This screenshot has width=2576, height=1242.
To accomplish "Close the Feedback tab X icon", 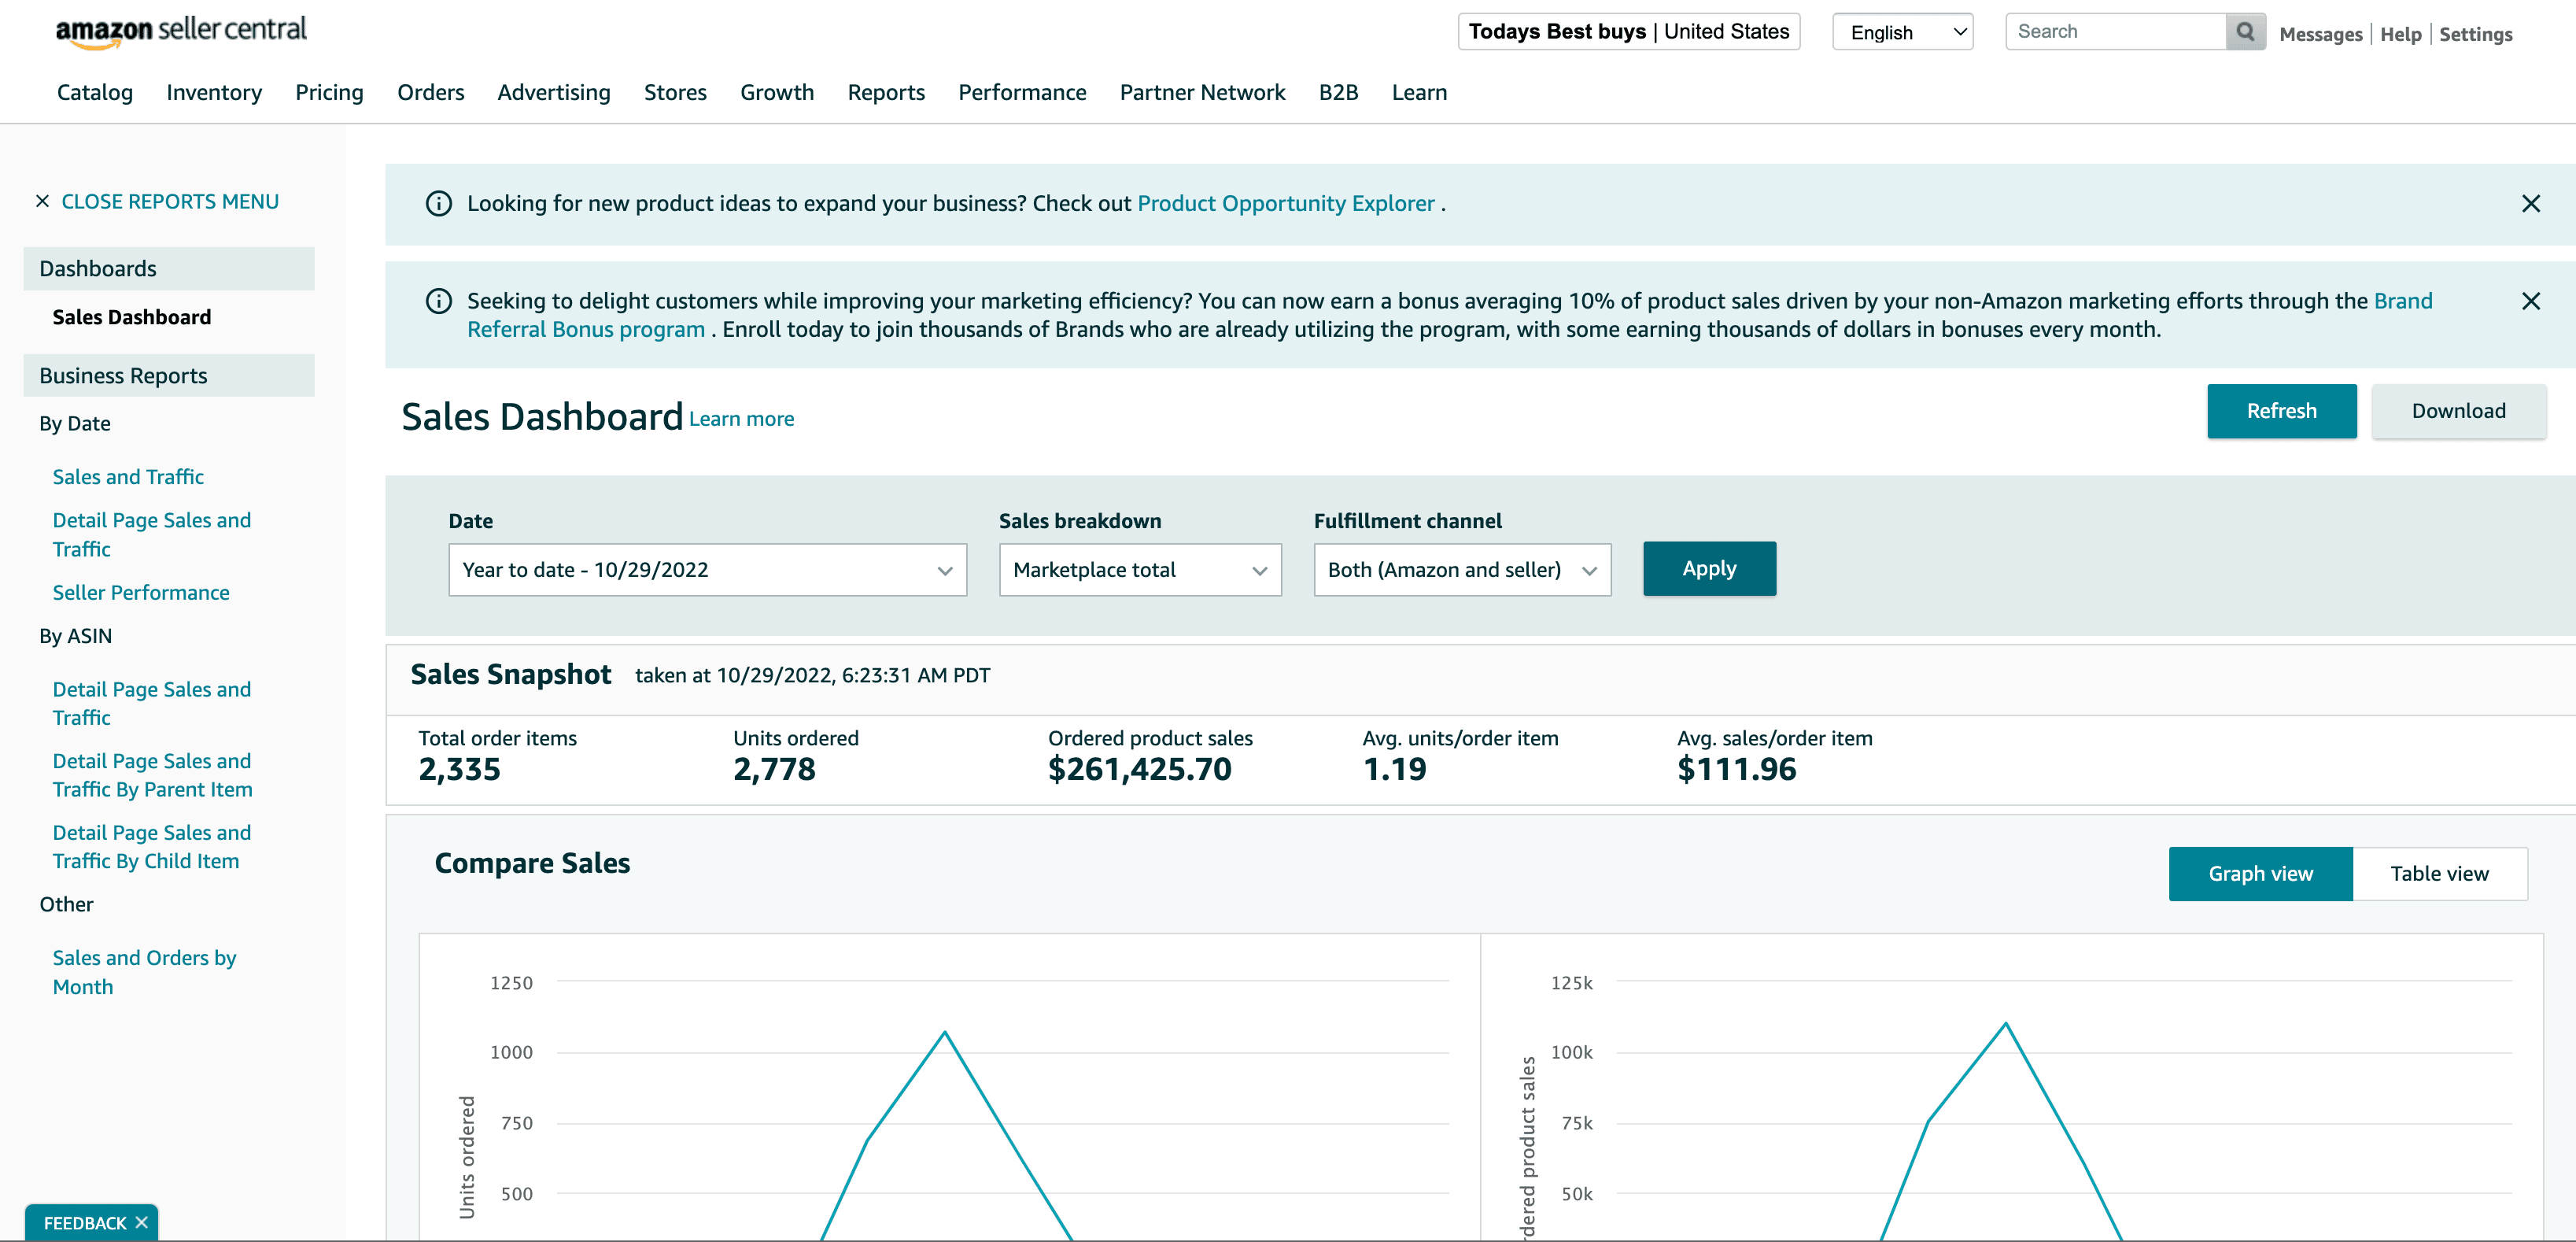I will pos(141,1222).
